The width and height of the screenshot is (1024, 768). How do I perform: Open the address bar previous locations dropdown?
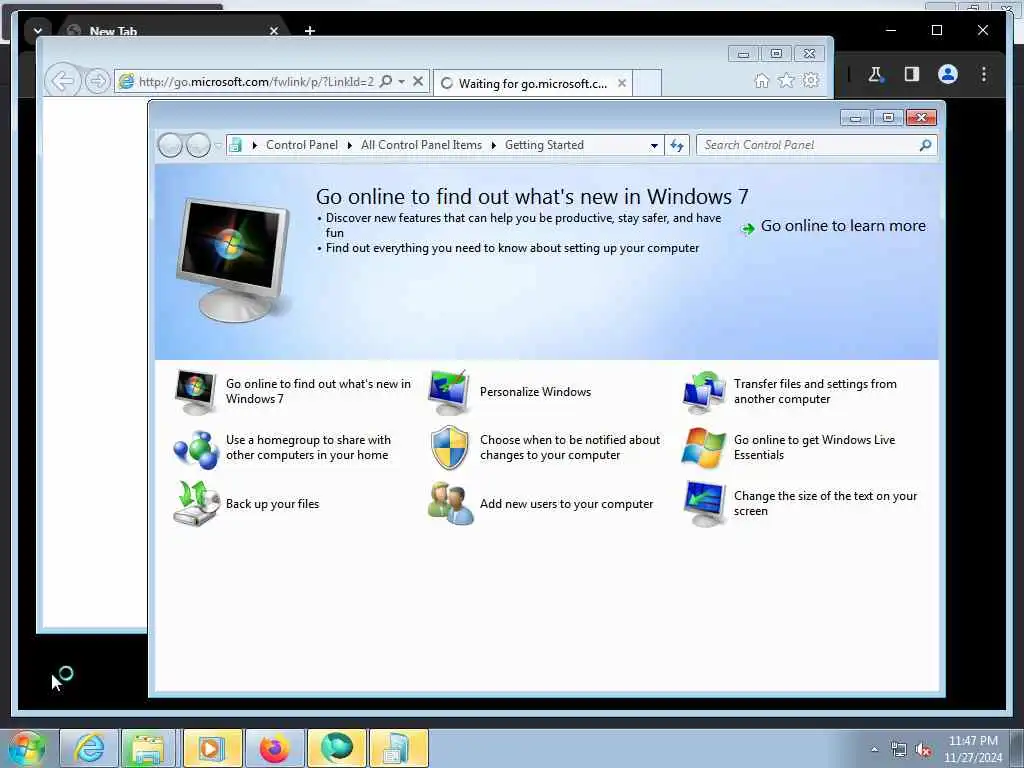tap(654, 146)
